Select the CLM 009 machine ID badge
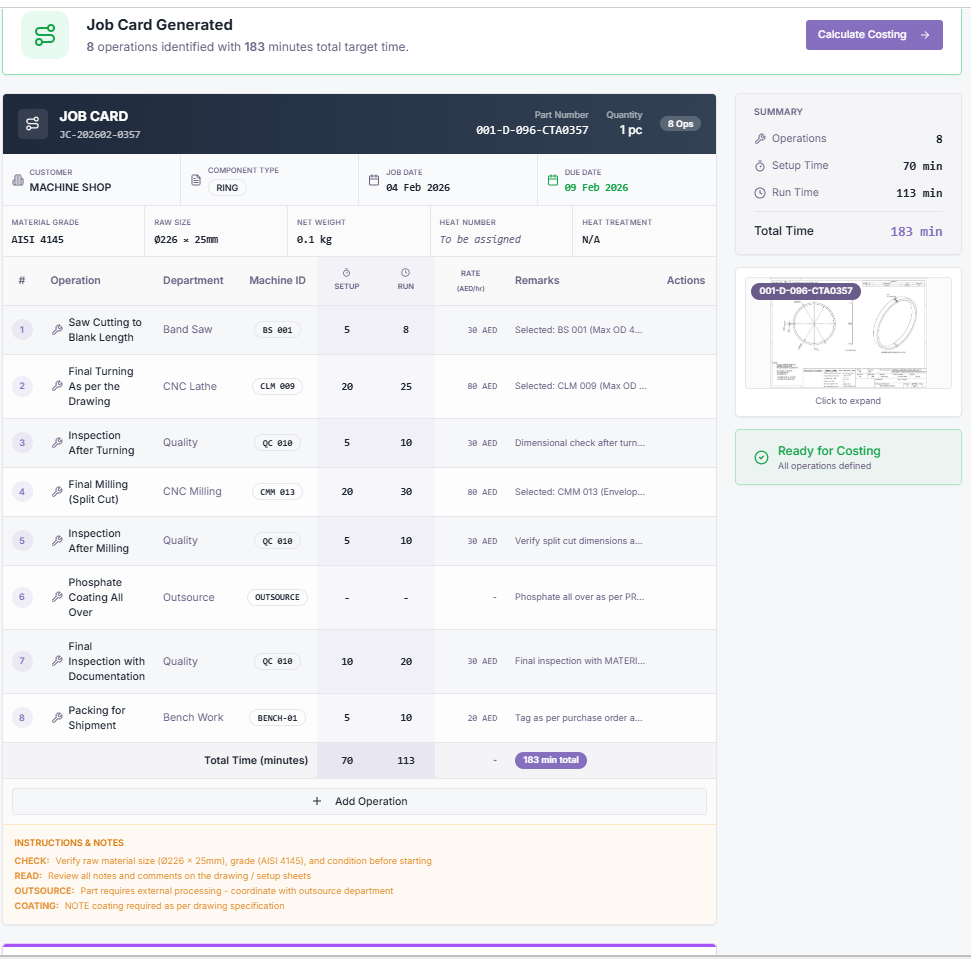The image size is (971, 959). [276, 386]
